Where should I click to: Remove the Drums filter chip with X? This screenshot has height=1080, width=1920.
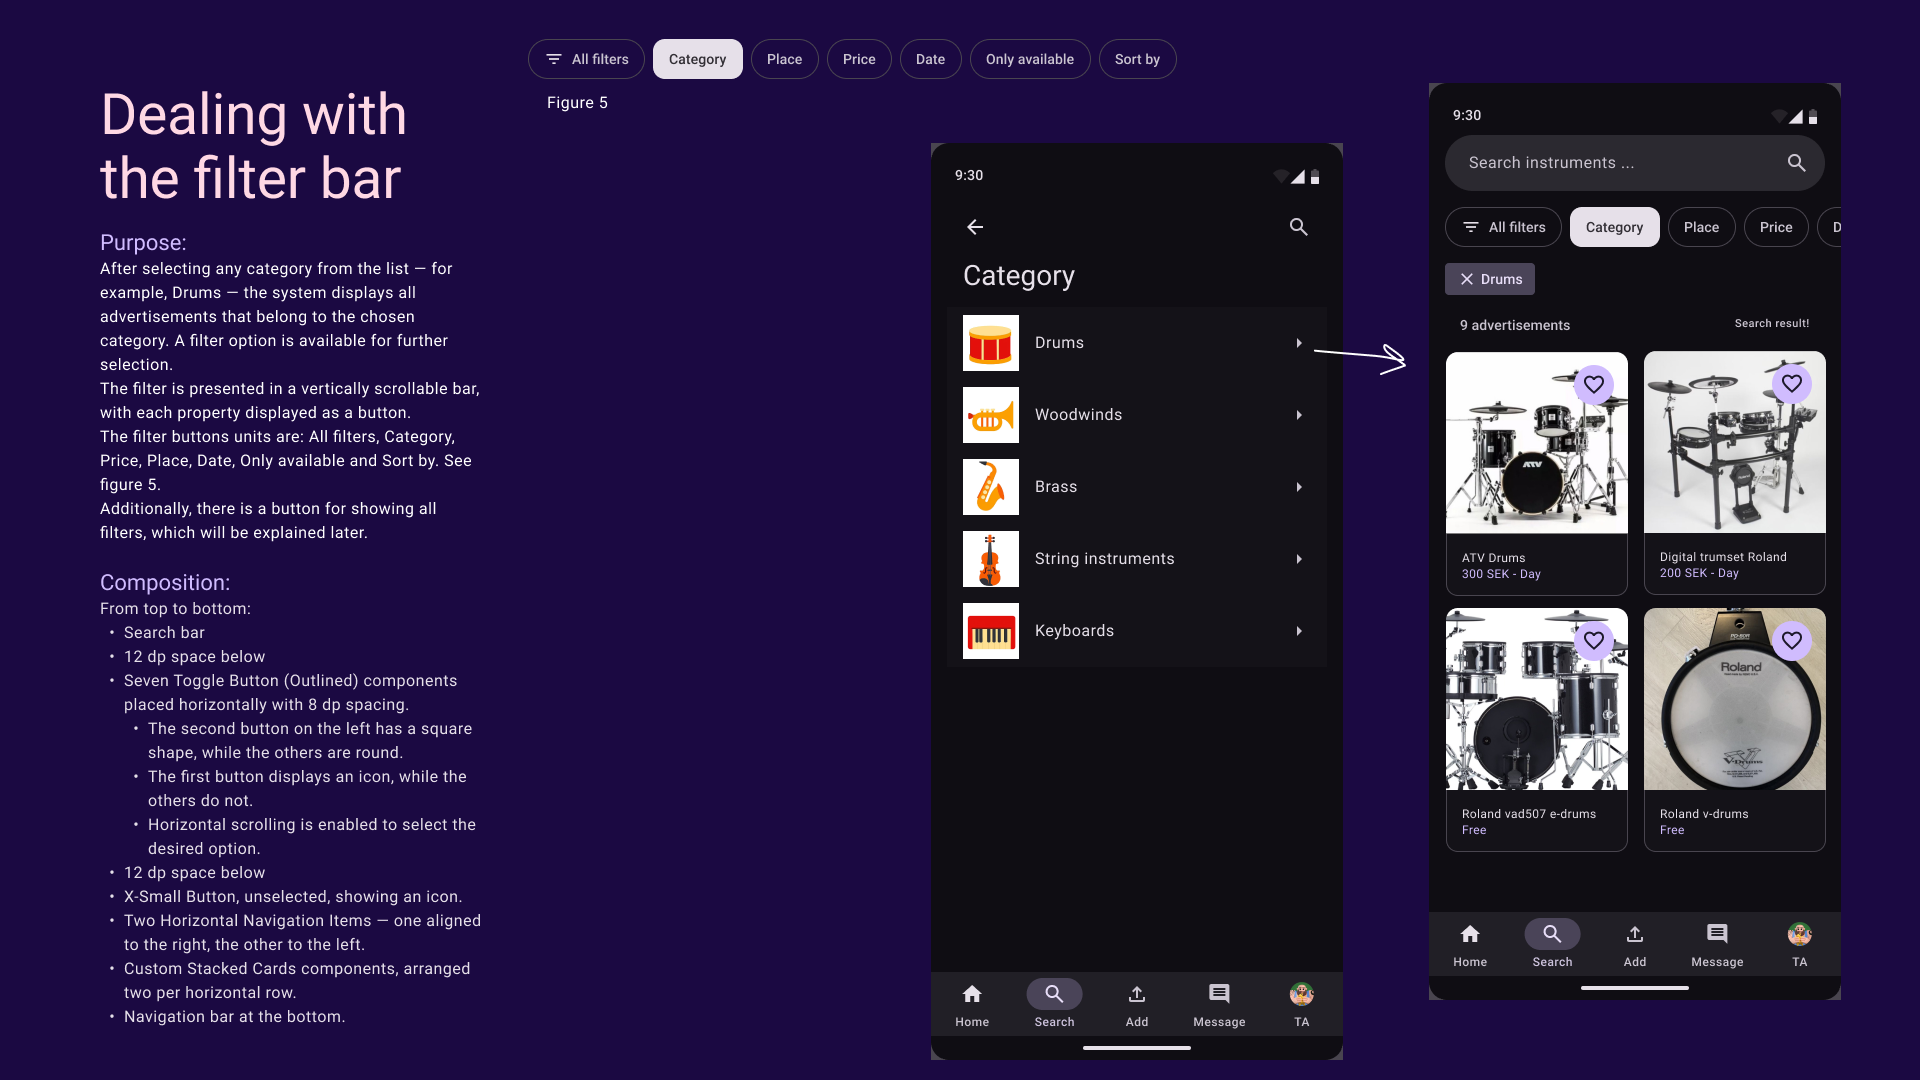coord(1467,279)
